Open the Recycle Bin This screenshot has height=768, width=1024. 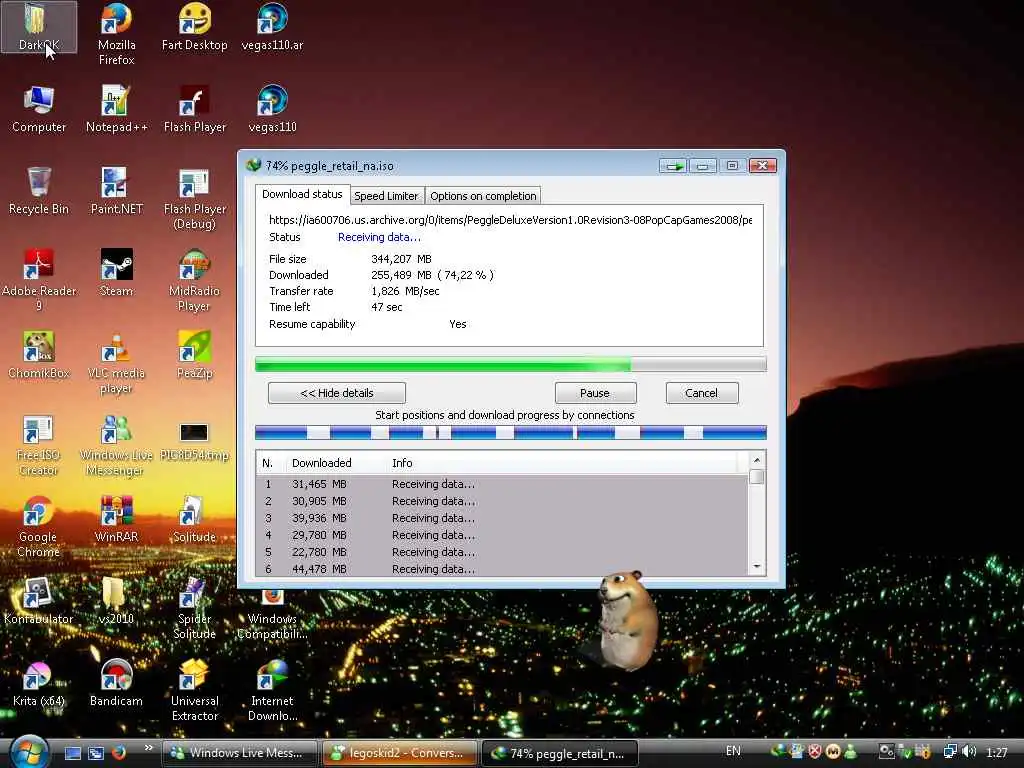(39, 191)
